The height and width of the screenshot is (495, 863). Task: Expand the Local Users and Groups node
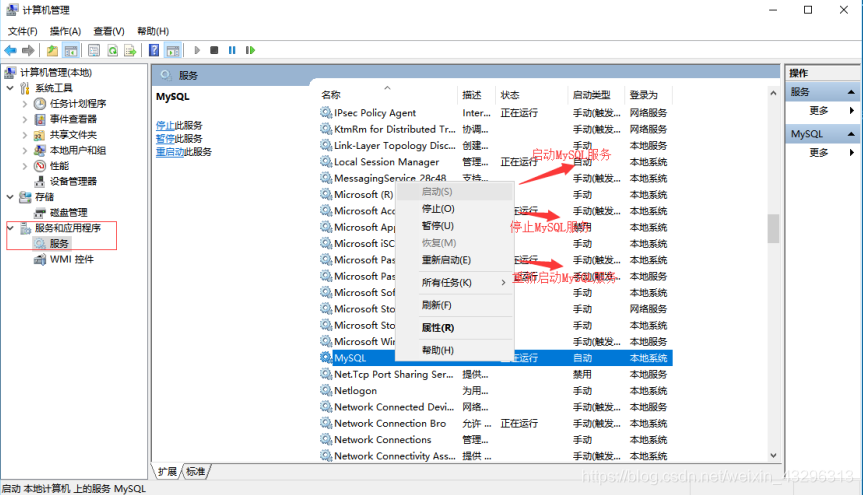25,150
